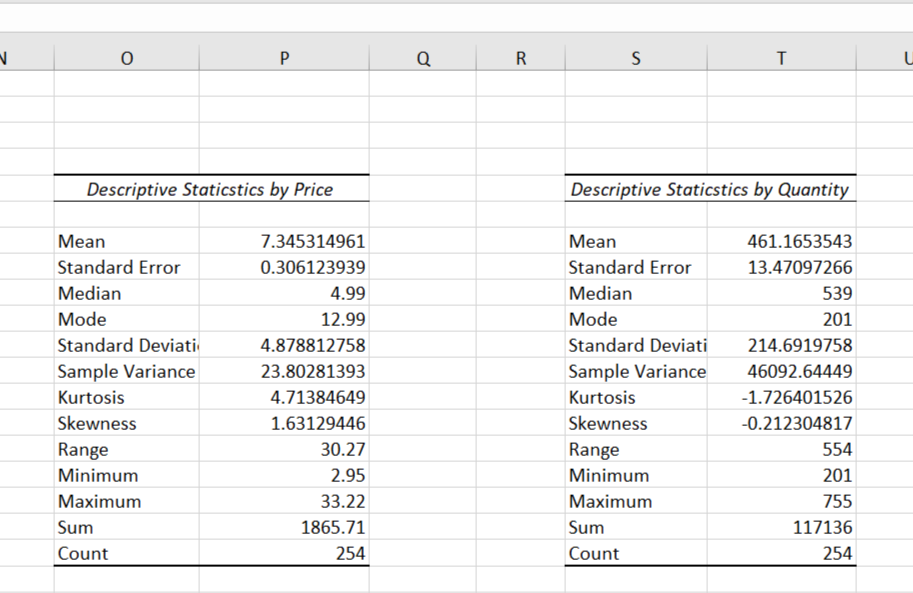Select the column P header

point(283,58)
